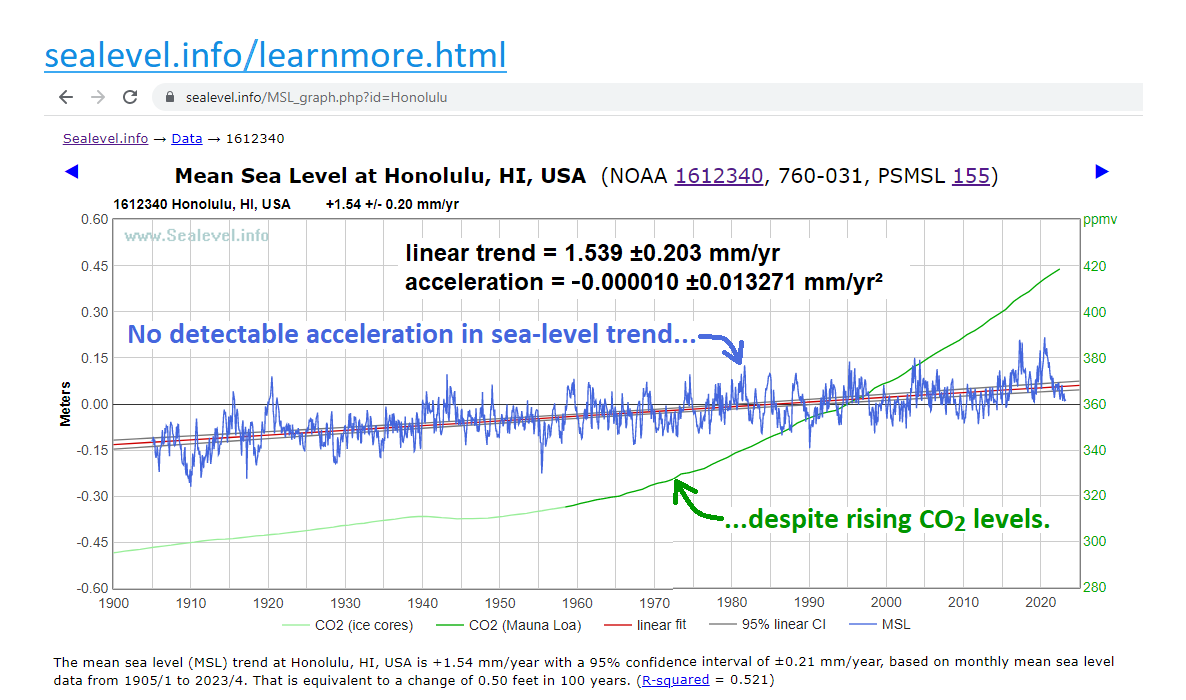Open the NOAA 1612340 station link
This screenshot has height=700, width=1186.
point(720,177)
